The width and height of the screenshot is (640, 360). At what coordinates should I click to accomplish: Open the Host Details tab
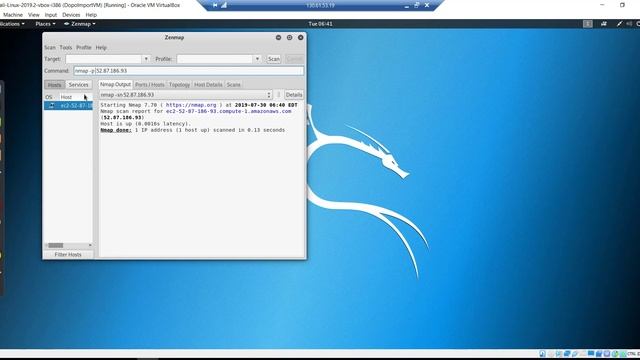click(208, 84)
